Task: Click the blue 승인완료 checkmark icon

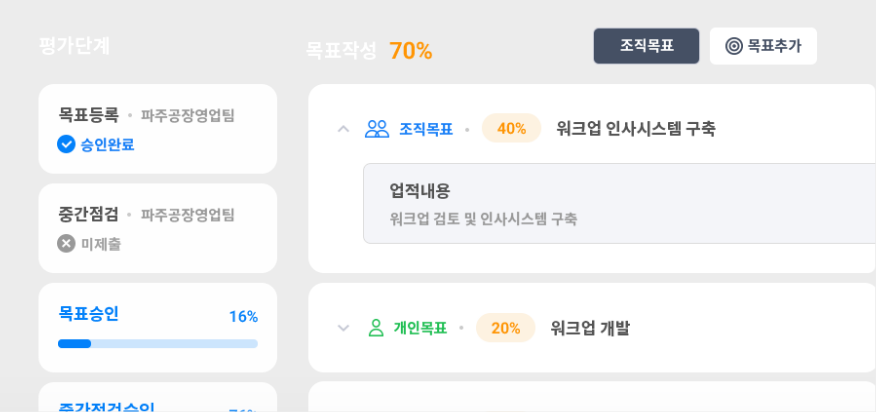Action: point(66,145)
